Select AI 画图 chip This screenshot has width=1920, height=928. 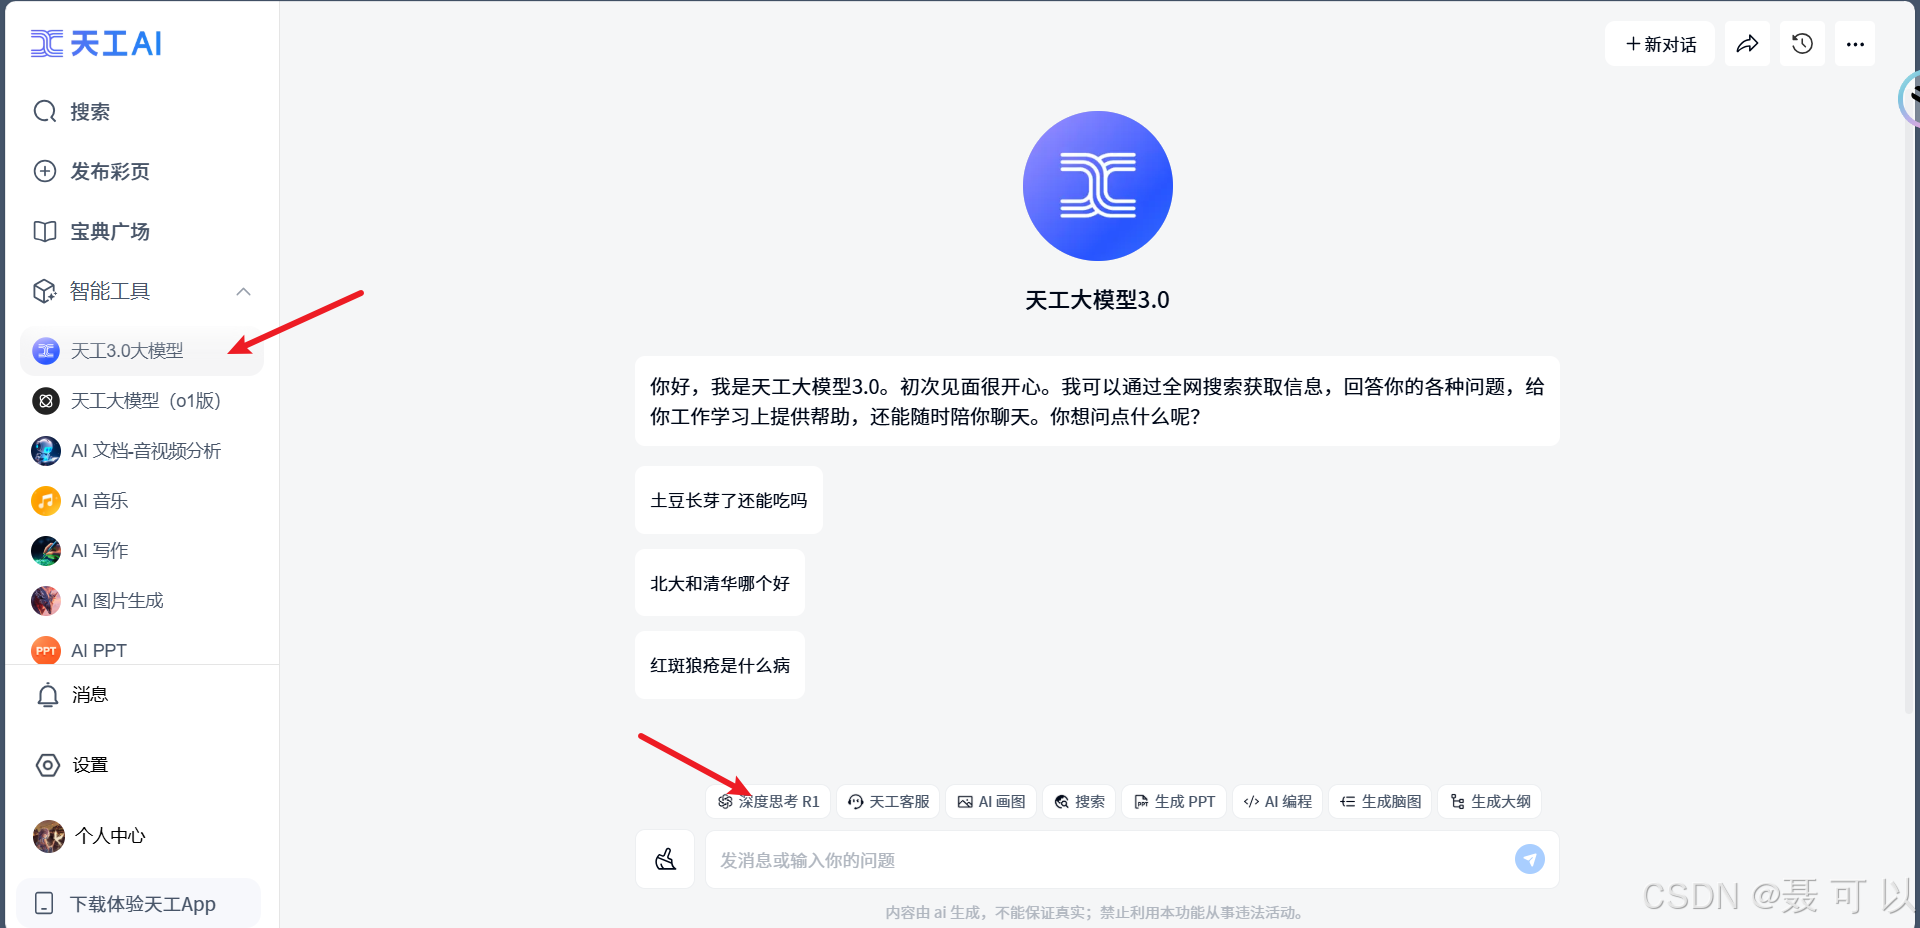[x=991, y=802]
